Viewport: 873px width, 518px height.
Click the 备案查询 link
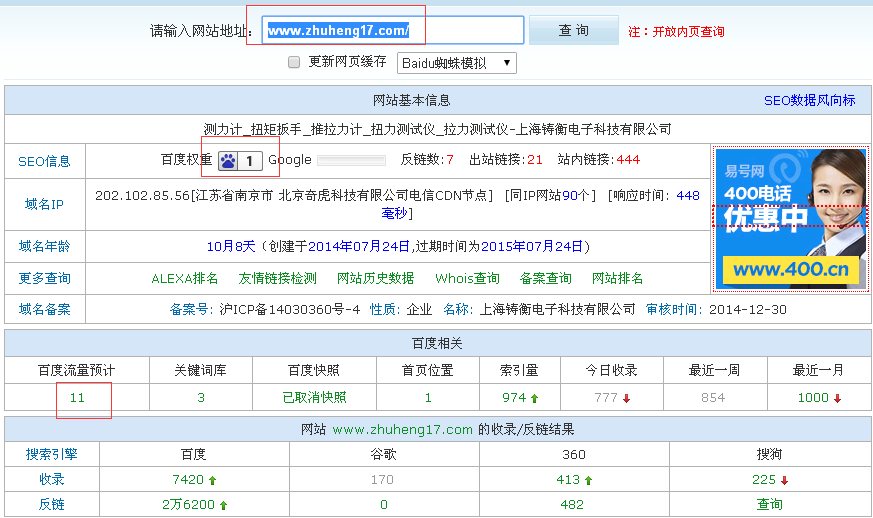pos(546,278)
